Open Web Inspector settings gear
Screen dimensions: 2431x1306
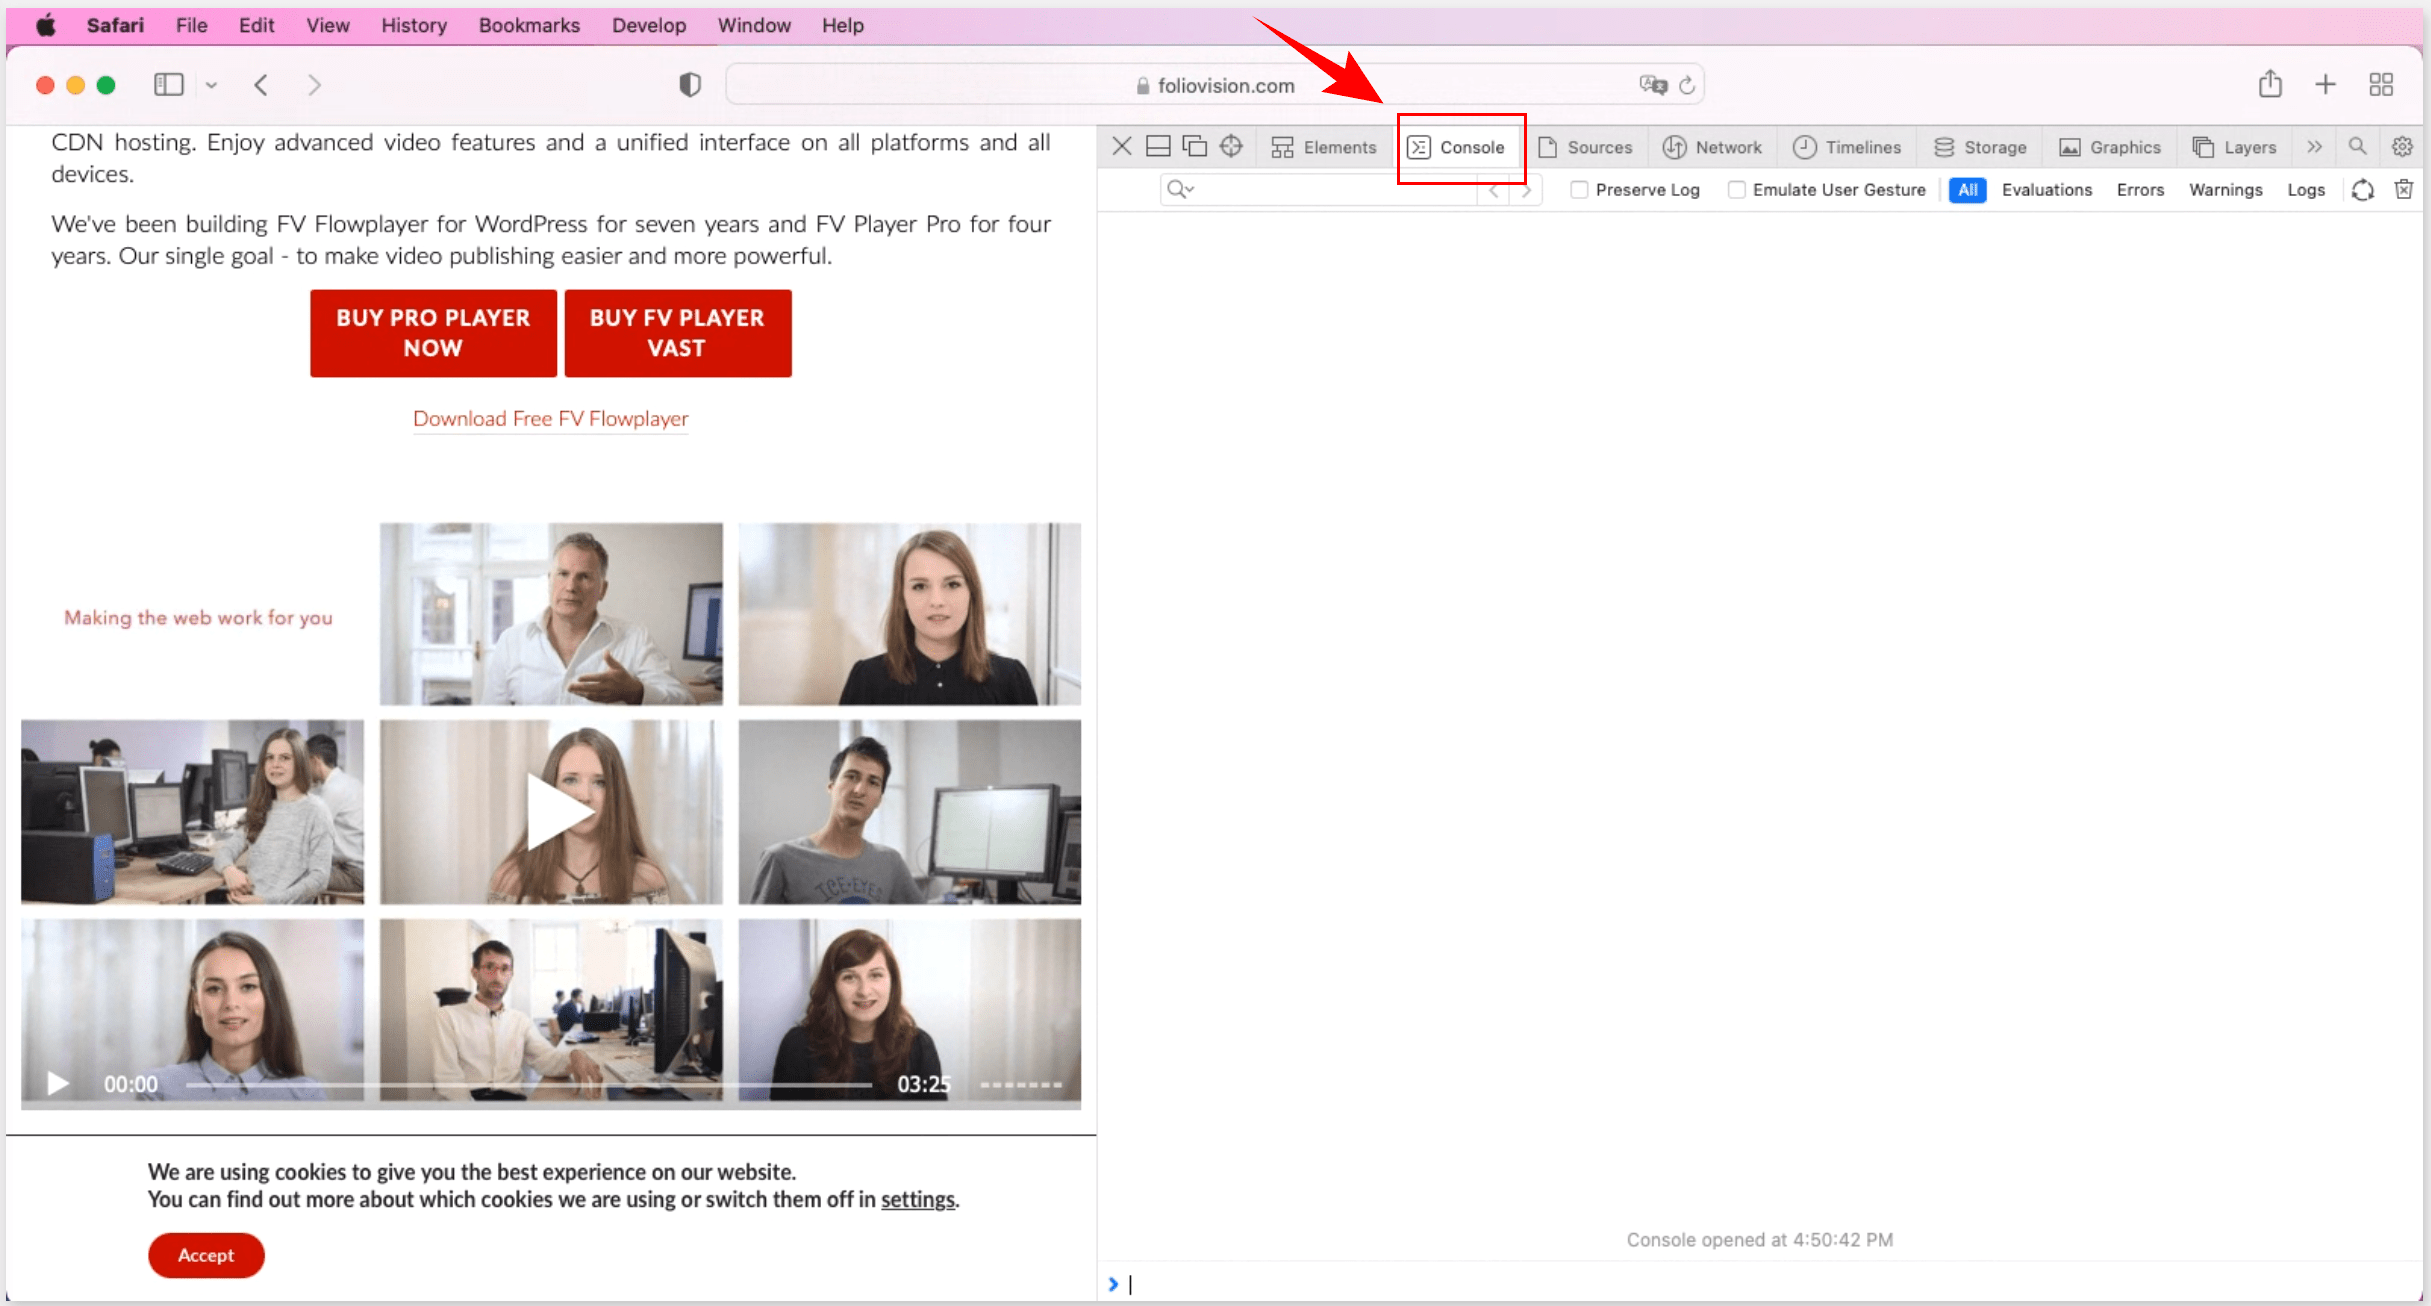(x=2403, y=147)
